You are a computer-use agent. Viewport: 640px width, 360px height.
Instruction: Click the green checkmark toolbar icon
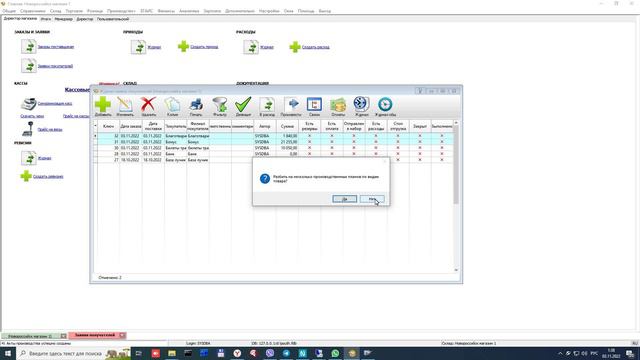(243, 105)
